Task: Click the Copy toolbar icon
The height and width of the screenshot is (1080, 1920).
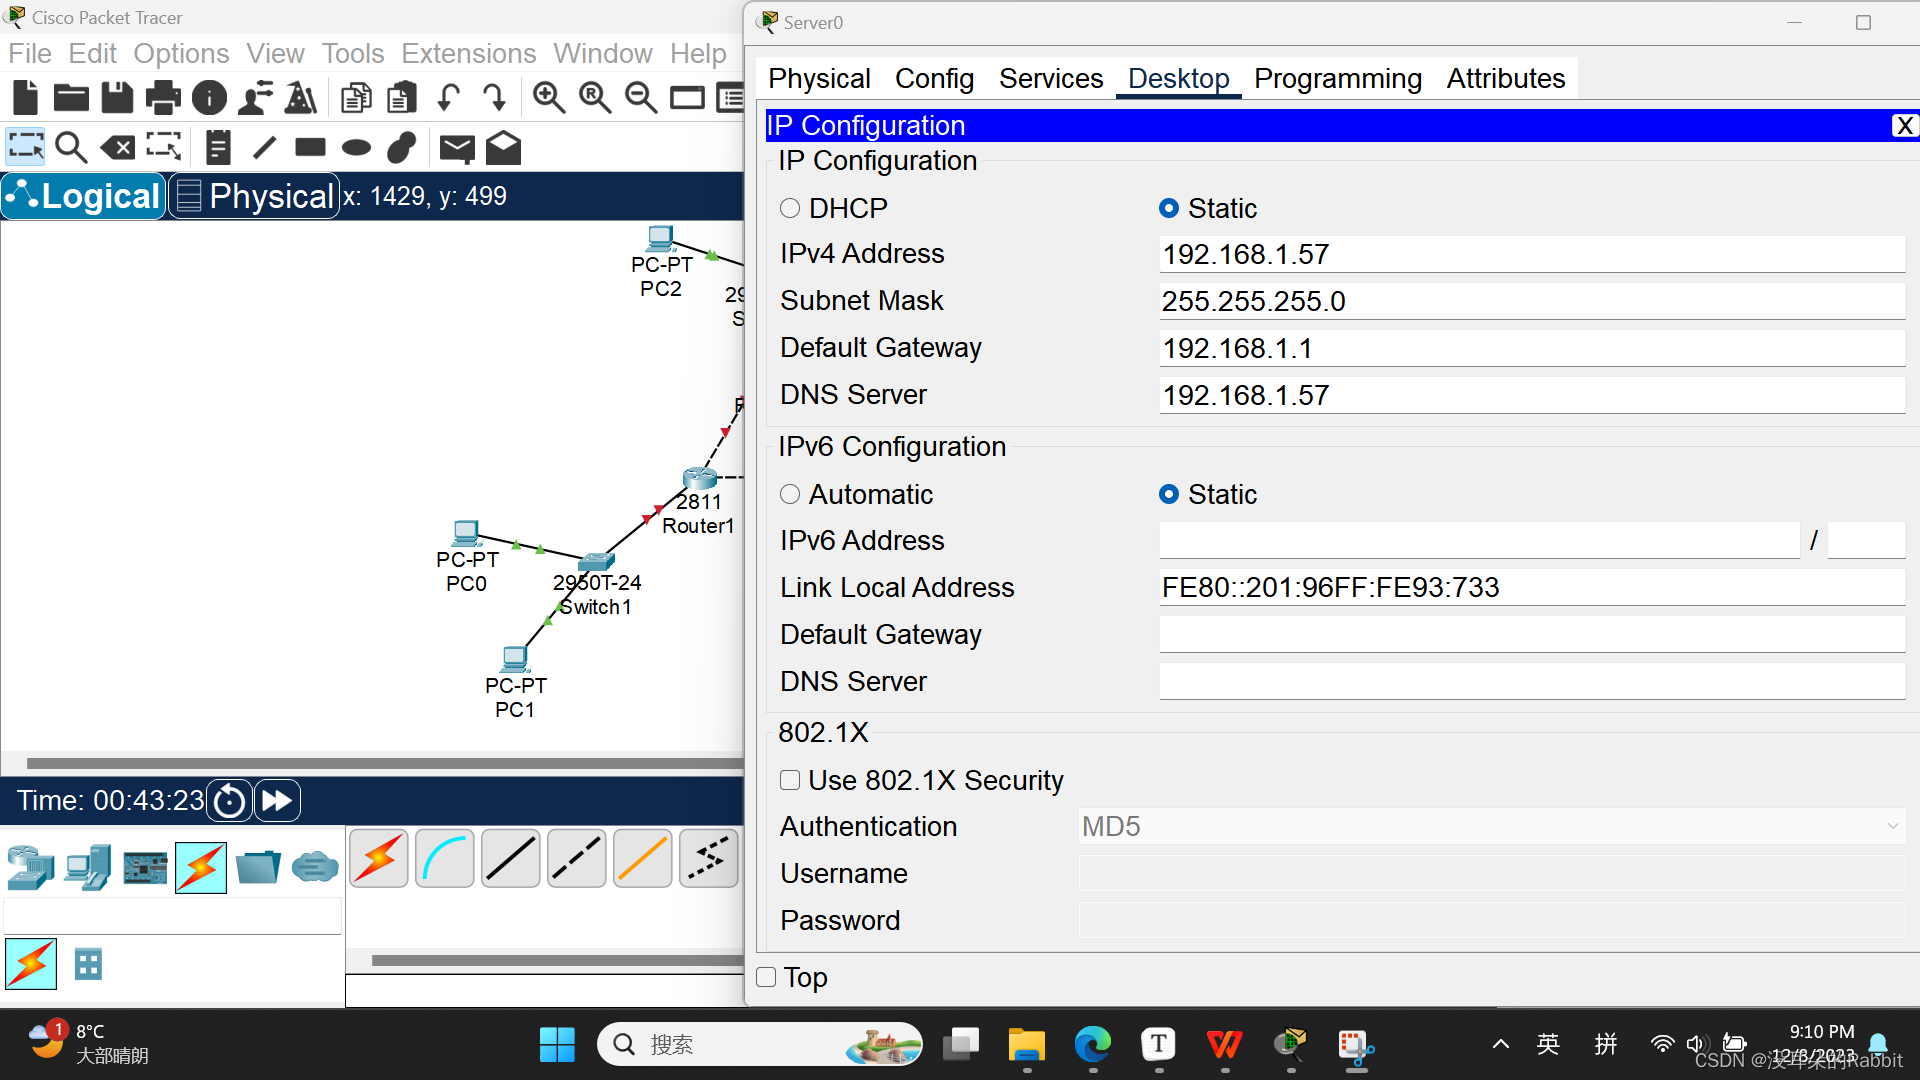Action: (356, 97)
